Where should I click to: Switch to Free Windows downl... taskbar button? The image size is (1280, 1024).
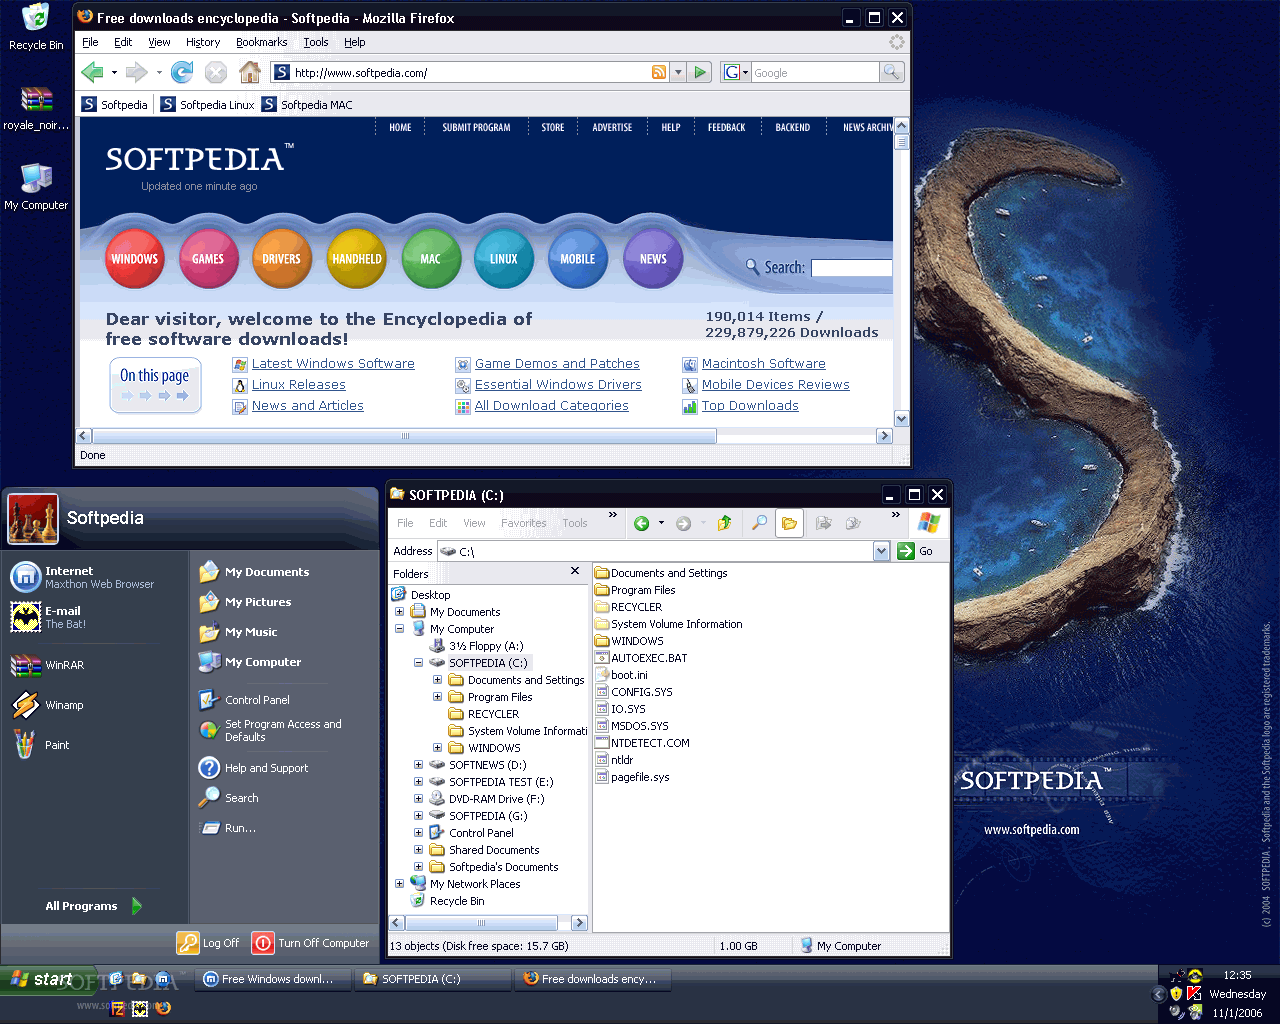tap(274, 979)
